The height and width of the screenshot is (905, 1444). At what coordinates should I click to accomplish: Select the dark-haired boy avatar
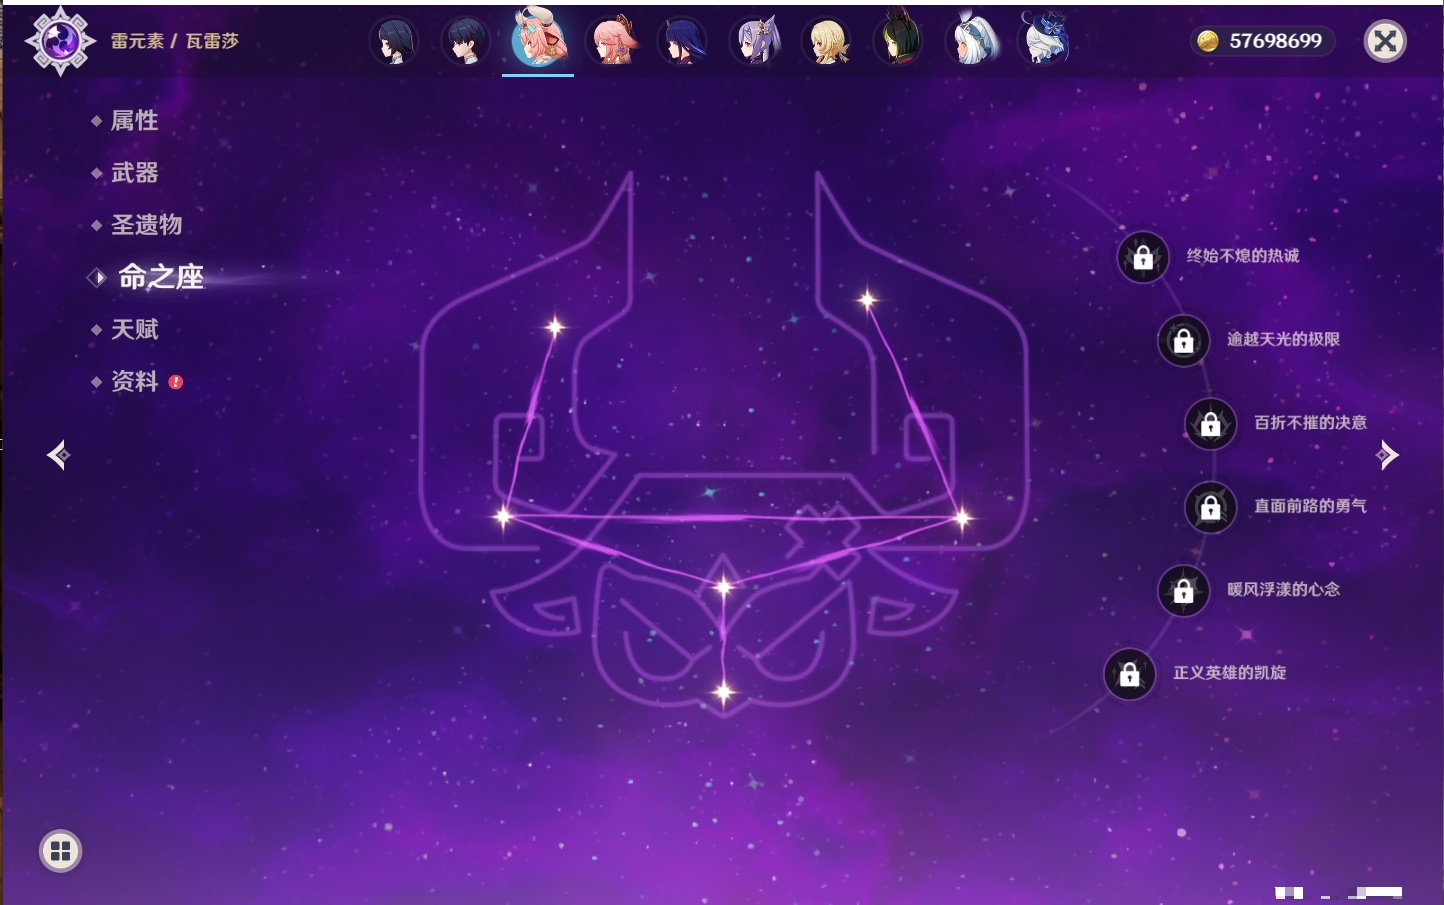point(466,42)
